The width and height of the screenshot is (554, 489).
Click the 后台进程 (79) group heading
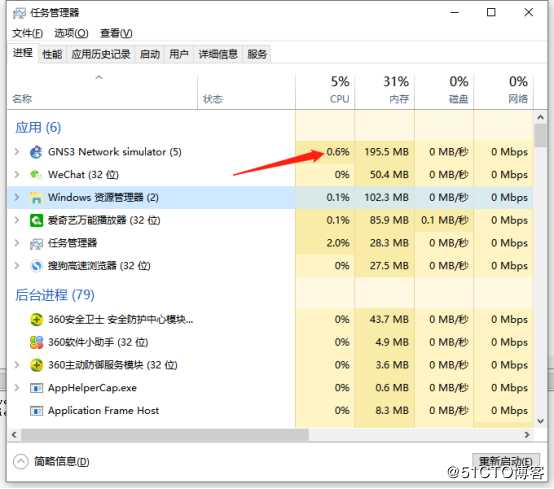55,295
